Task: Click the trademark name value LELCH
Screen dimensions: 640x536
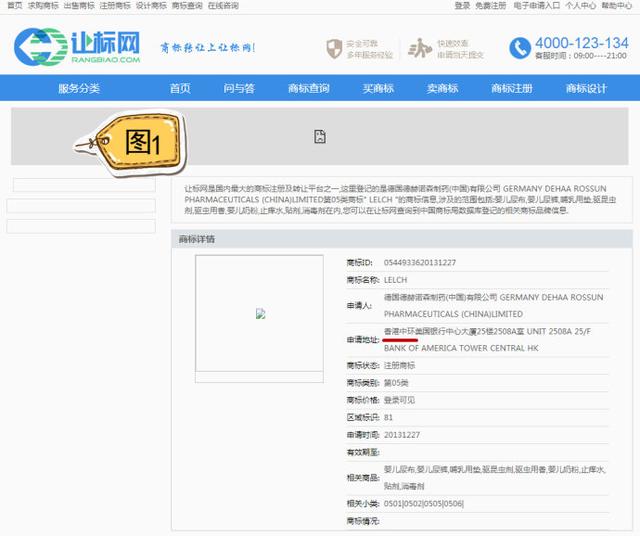Action: click(x=395, y=280)
